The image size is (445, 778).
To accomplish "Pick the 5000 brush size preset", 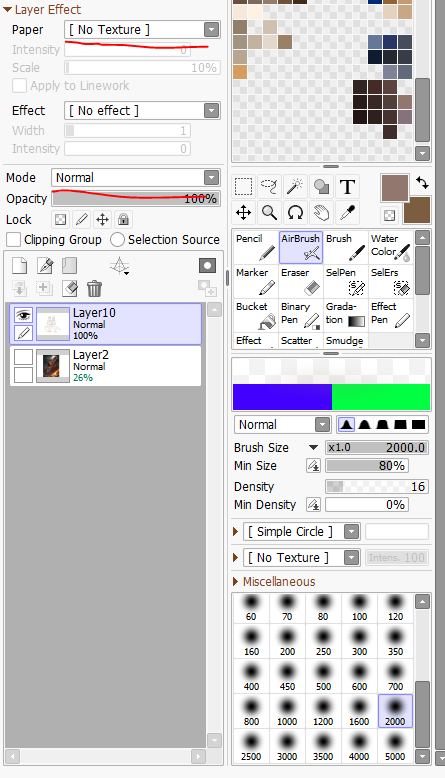I will [395, 746].
